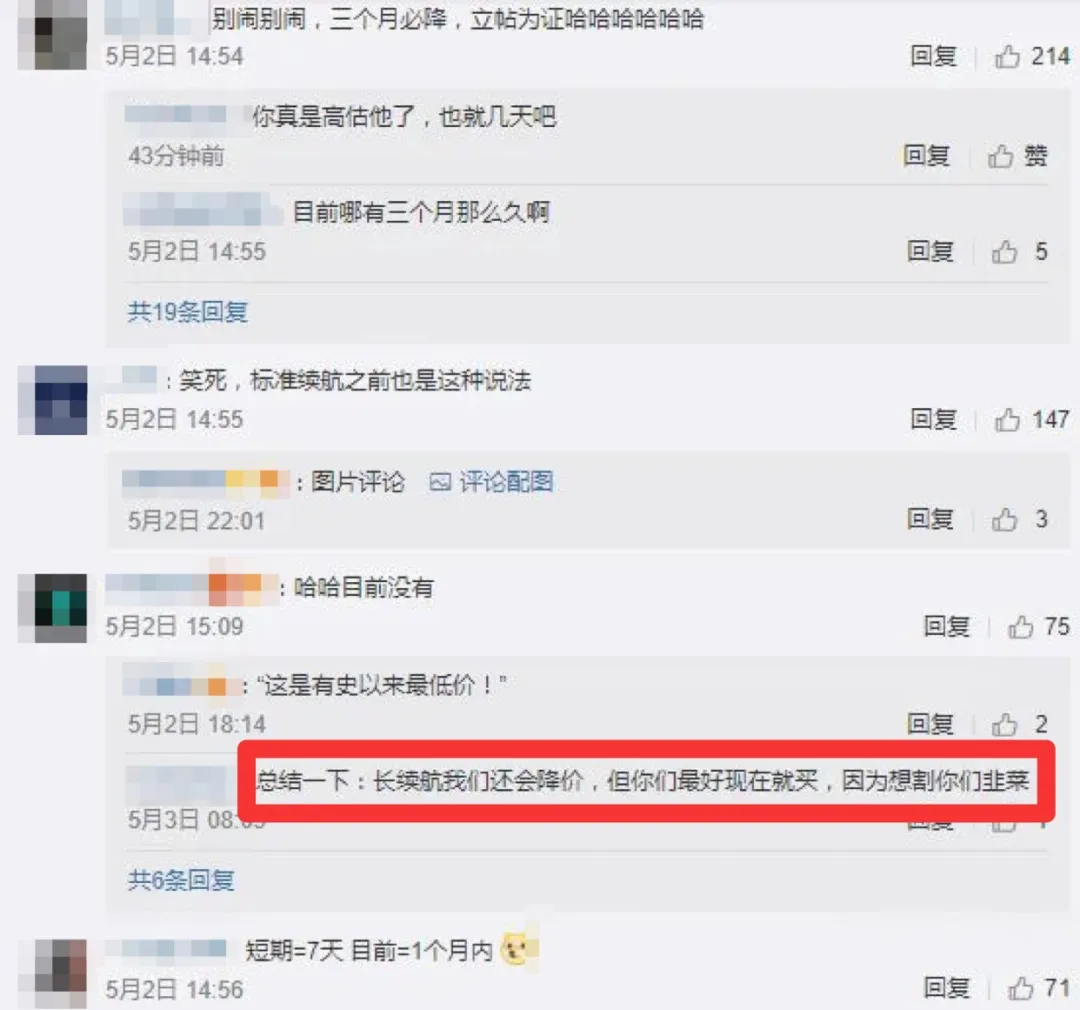Open the 评论配图 image icon
Image resolution: width=1080 pixels, height=1010 pixels.
tap(440, 482)
